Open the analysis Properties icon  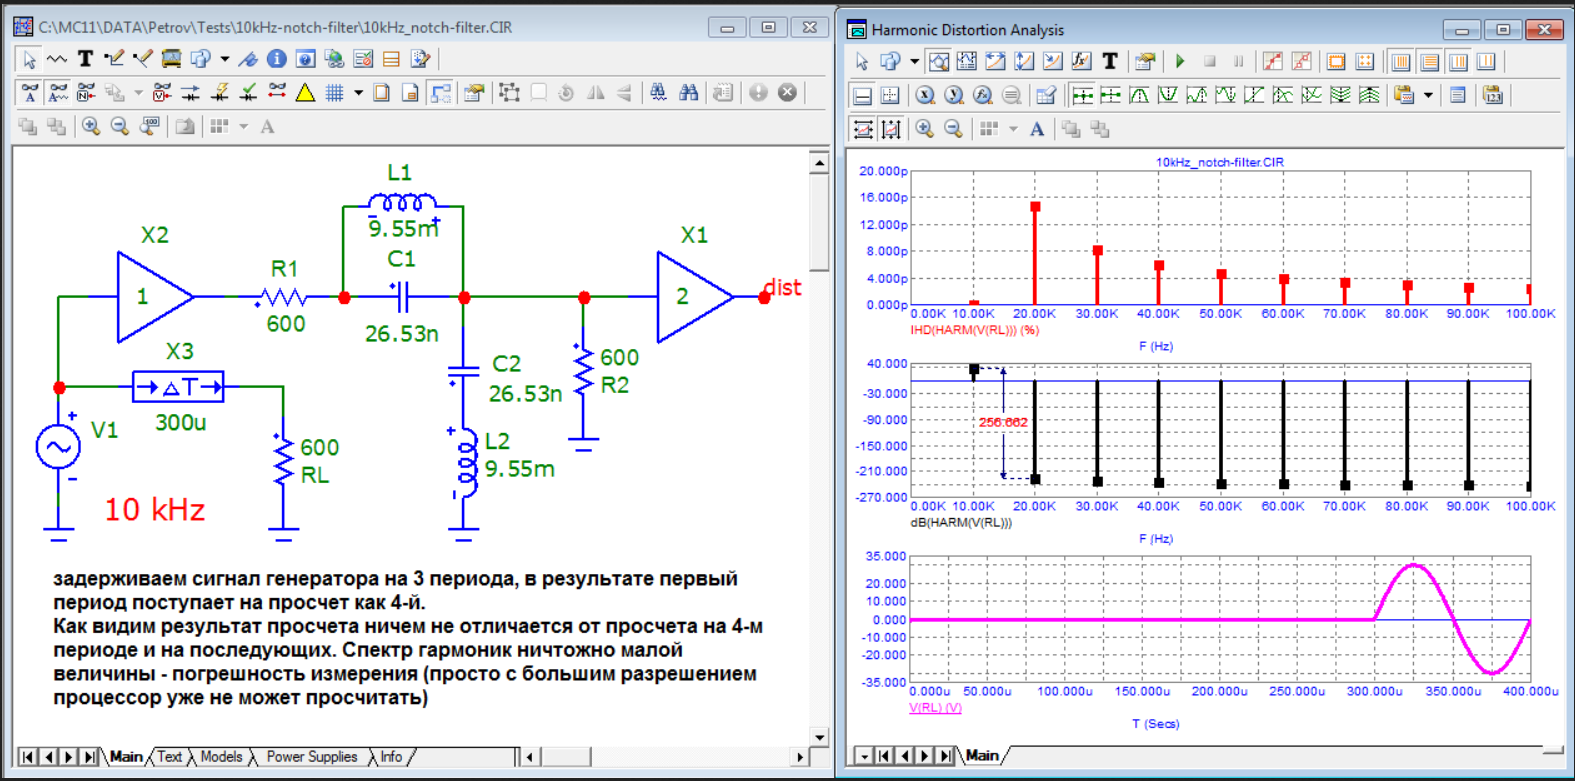[1144, 61]
